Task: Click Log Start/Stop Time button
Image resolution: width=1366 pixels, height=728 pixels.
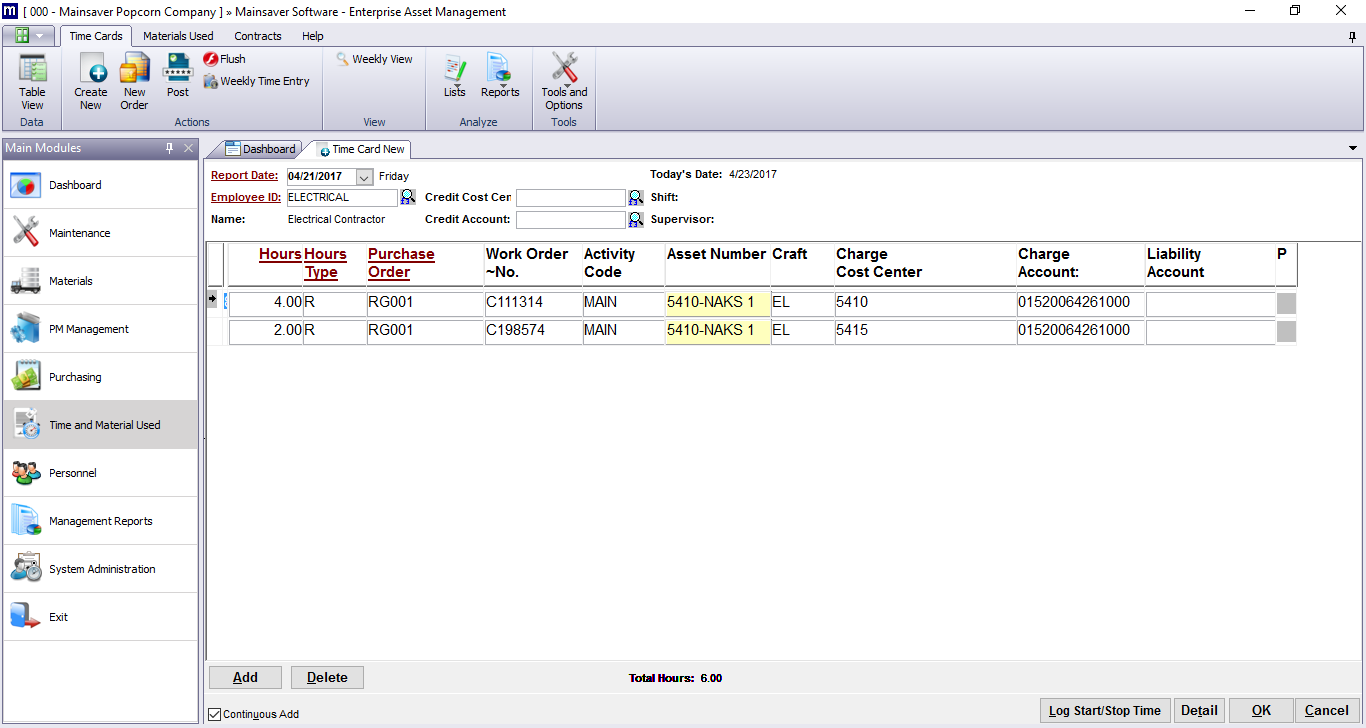Action: point(1104,710)
